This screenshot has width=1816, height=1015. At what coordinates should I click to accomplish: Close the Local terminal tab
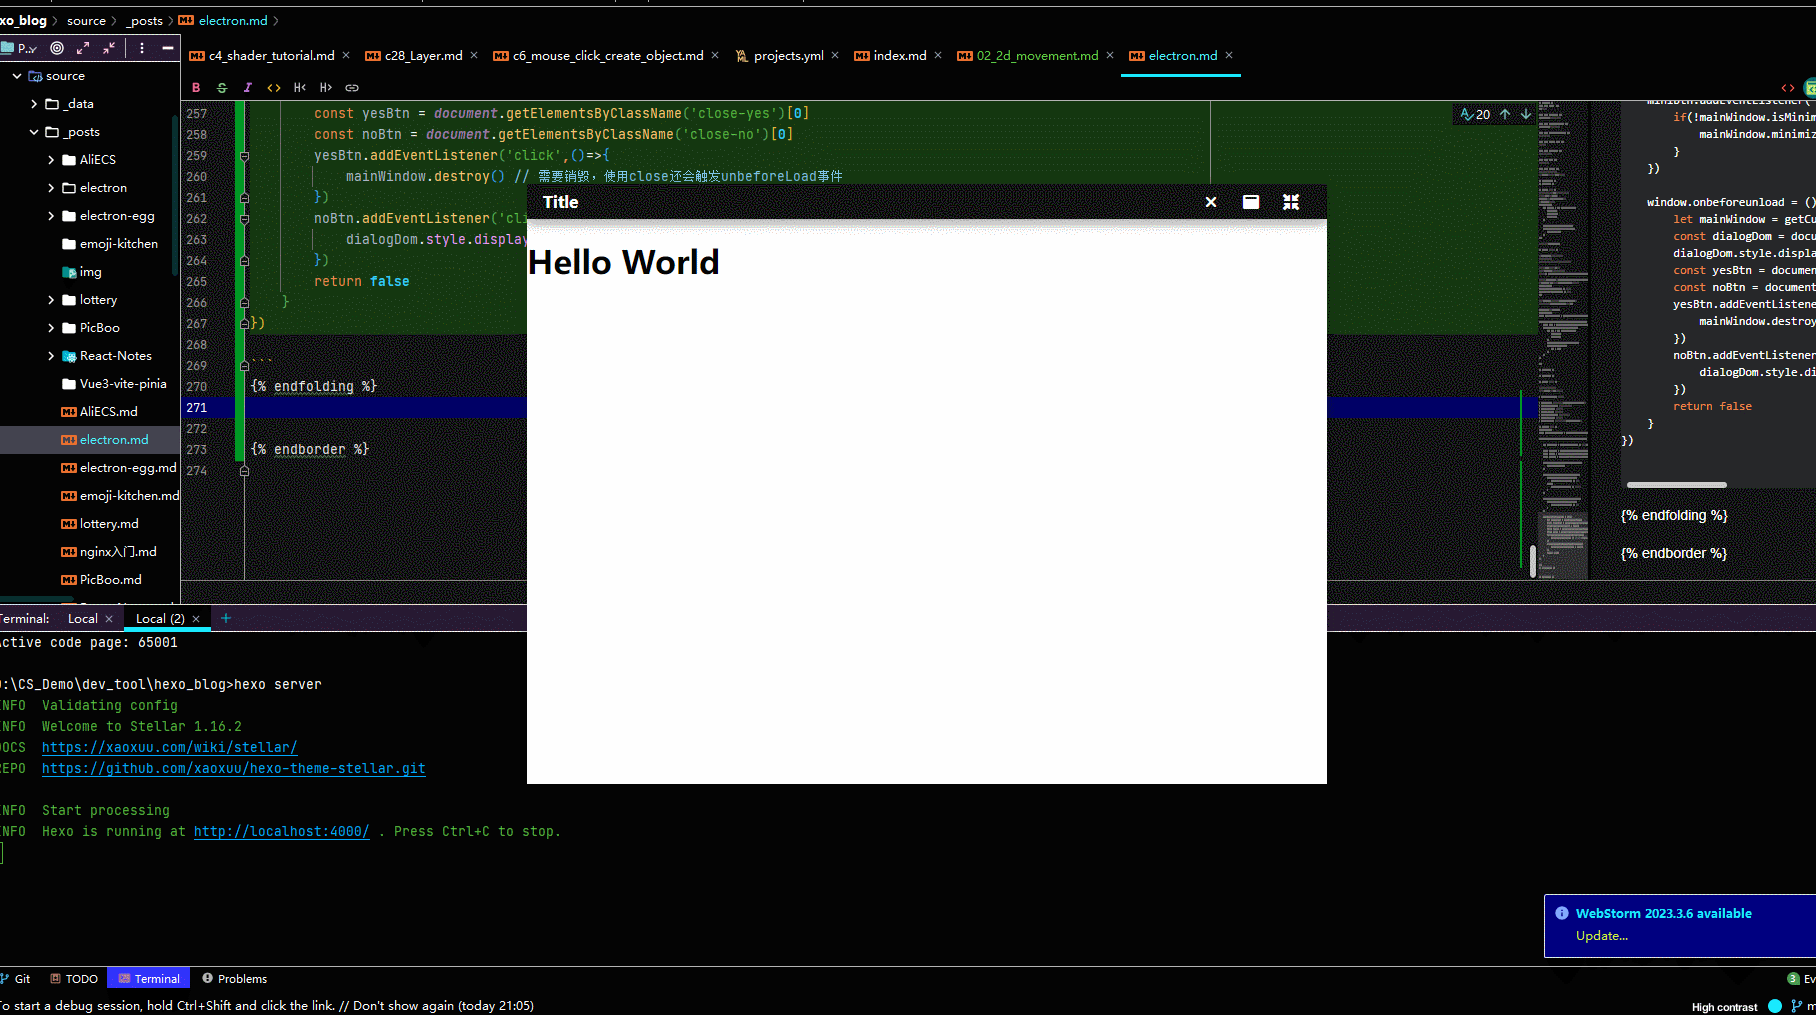(109, 619)
